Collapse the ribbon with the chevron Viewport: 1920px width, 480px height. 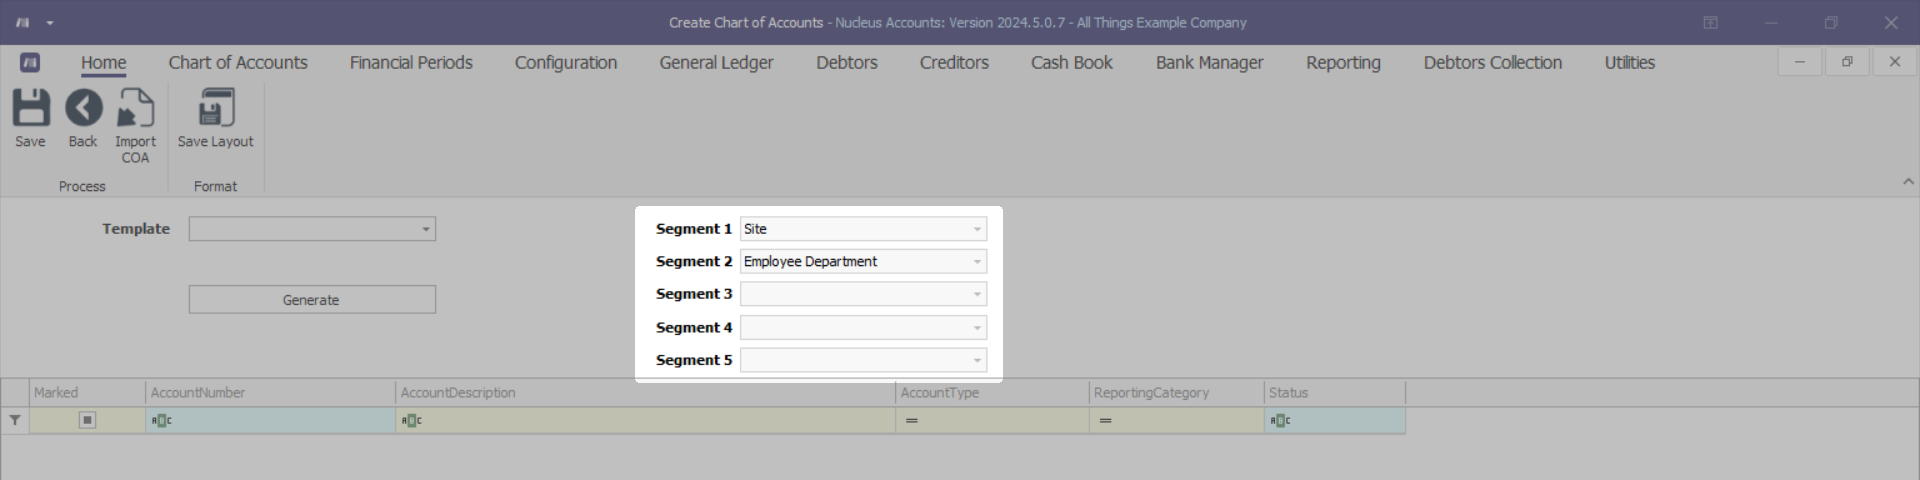[x=1908, y=182]
